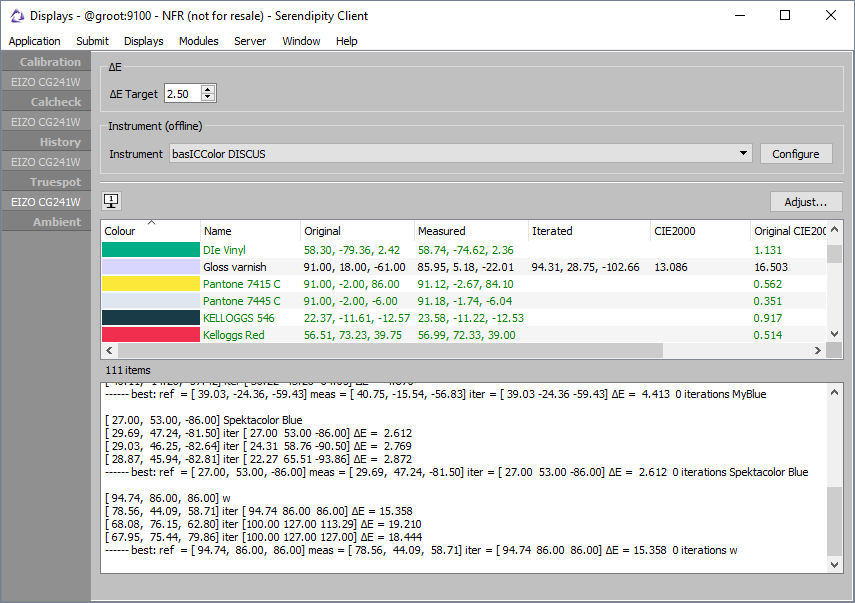This screenshot has width=855, height=603.
Task: Sort by the Measured column header
Action: point(471,231)
